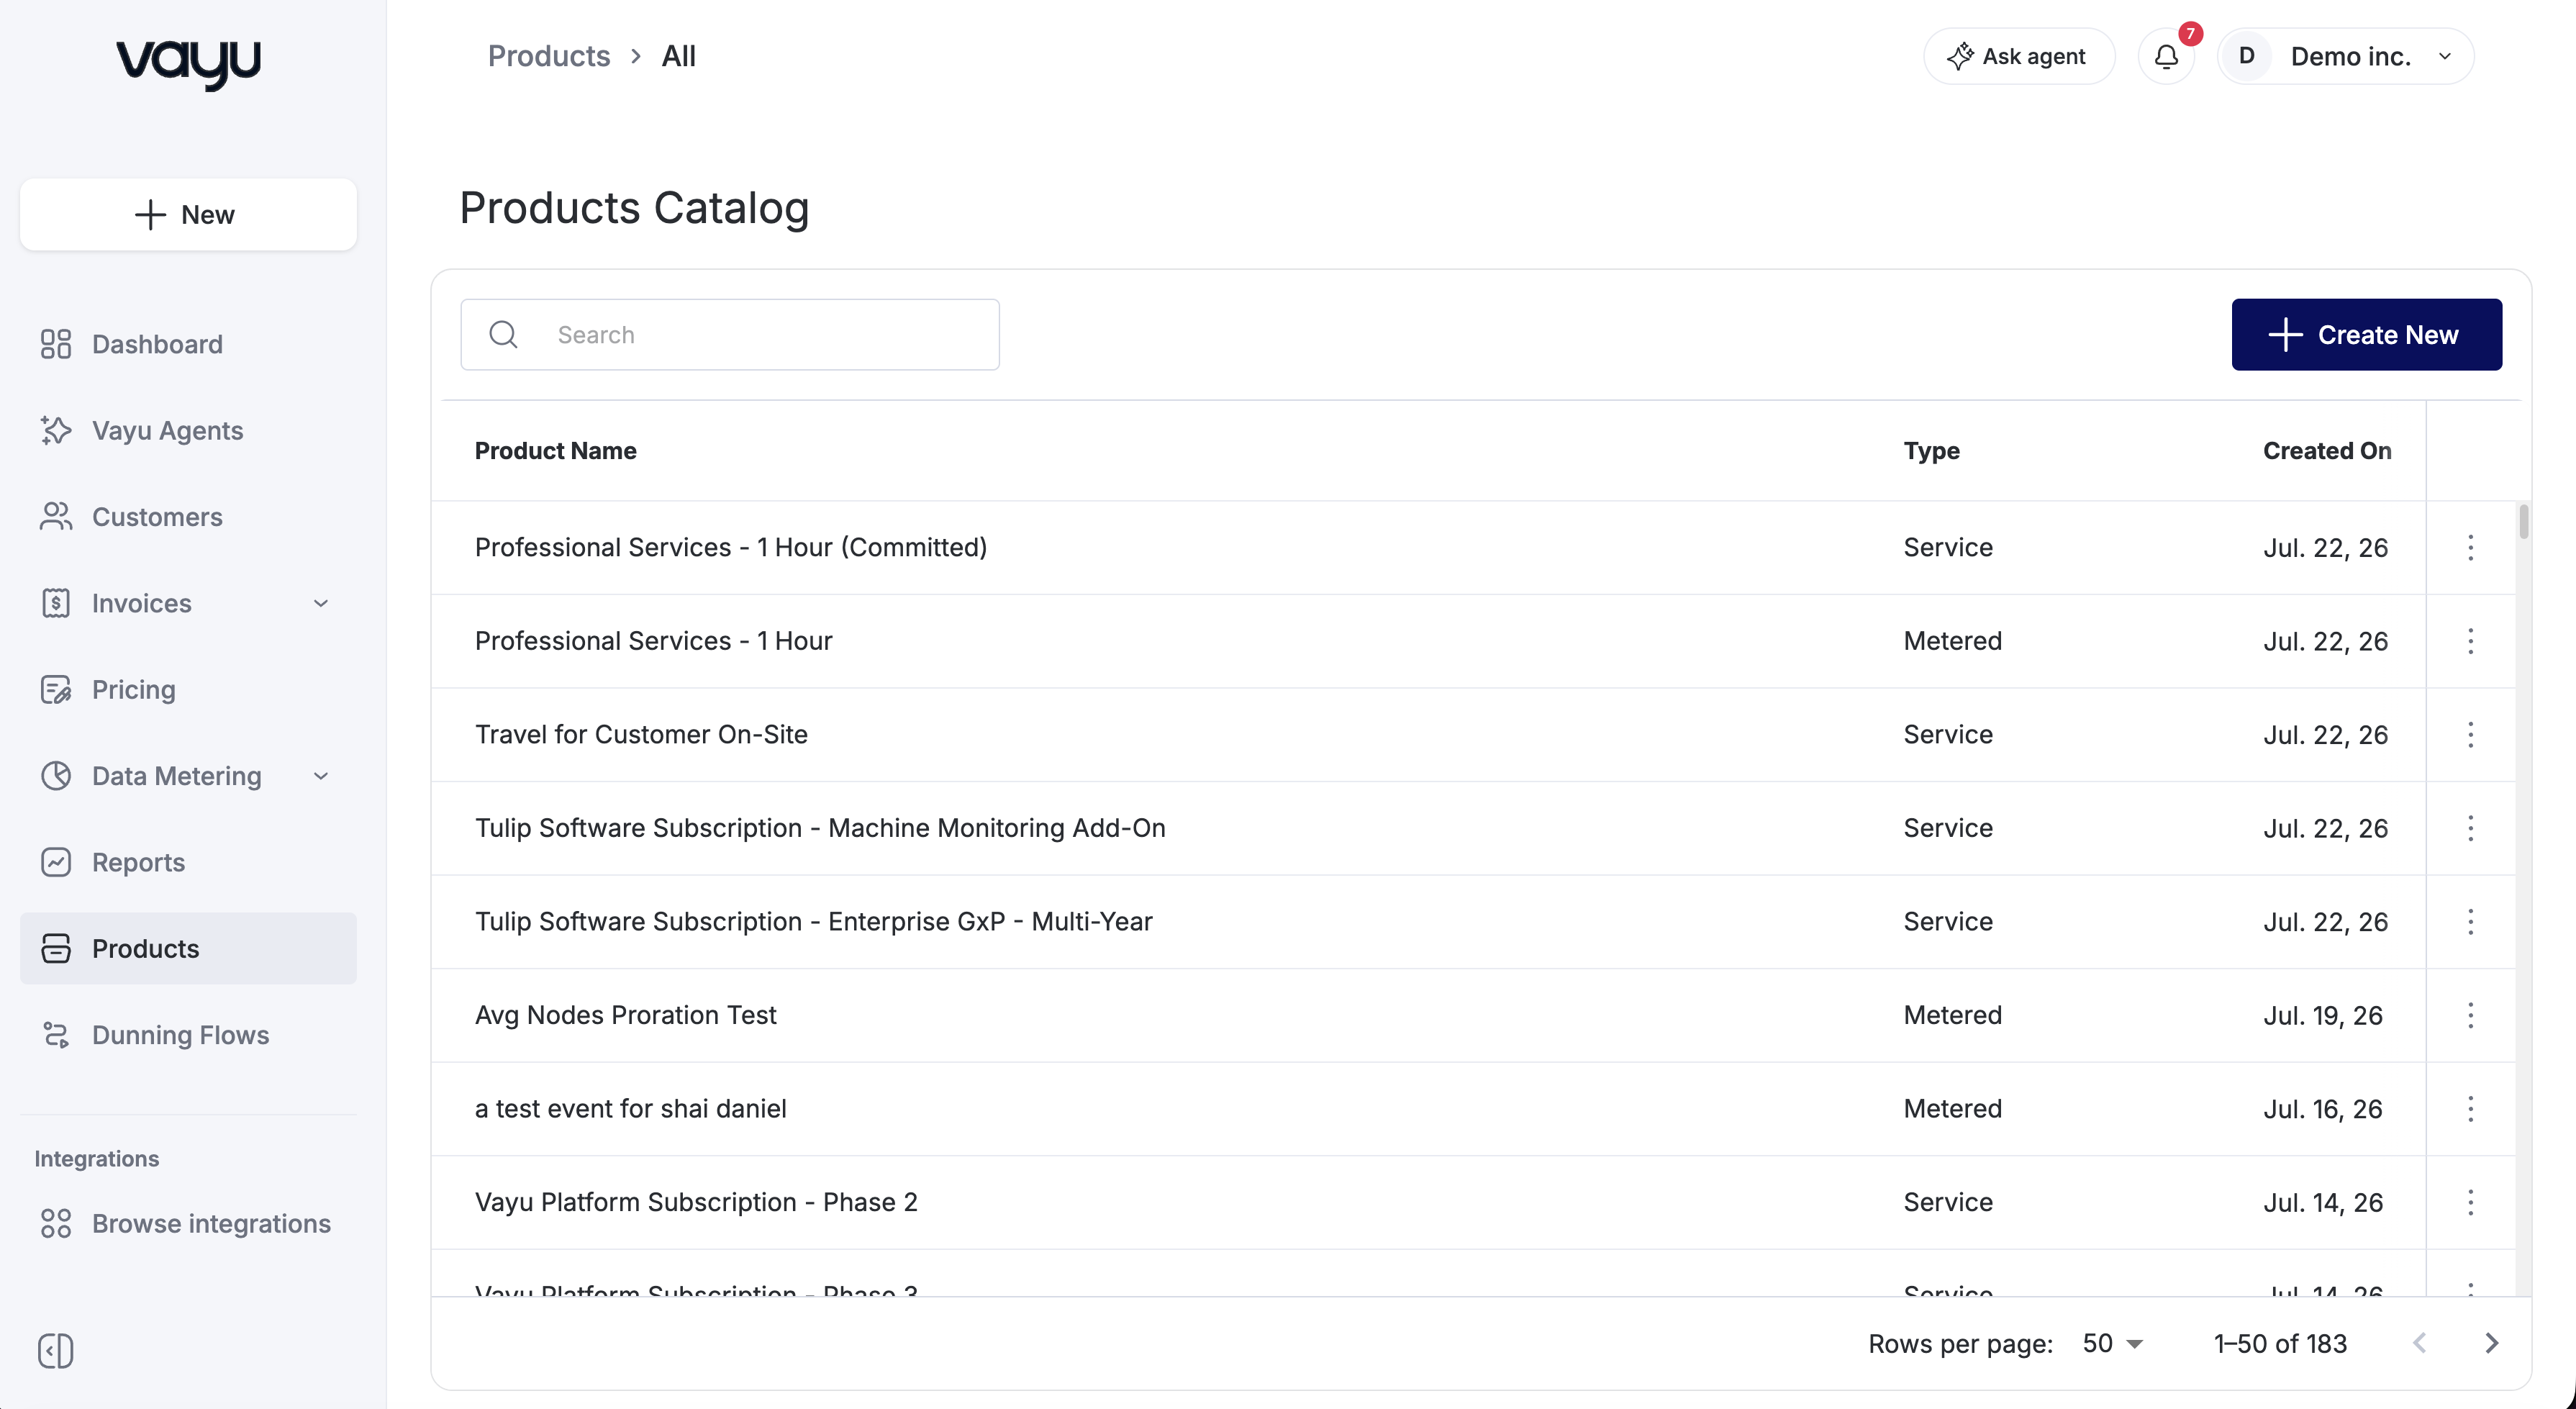Expand the Data Metering submenu chevron

(x=321, y=776)
